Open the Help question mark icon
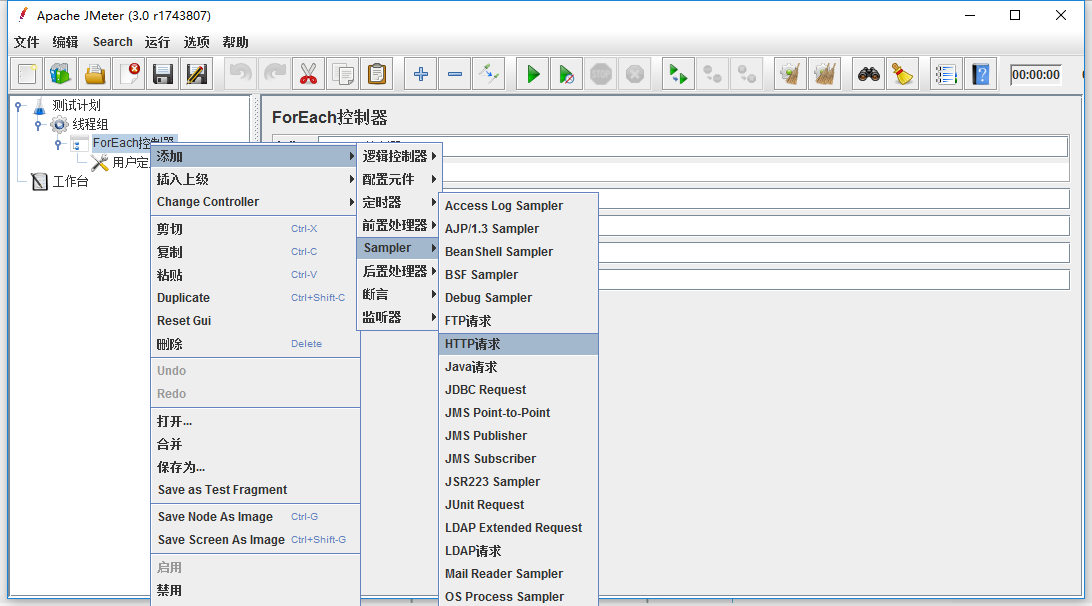Image resolution: width=1092 pixels, height=606 pixels. tap(980, 74)
